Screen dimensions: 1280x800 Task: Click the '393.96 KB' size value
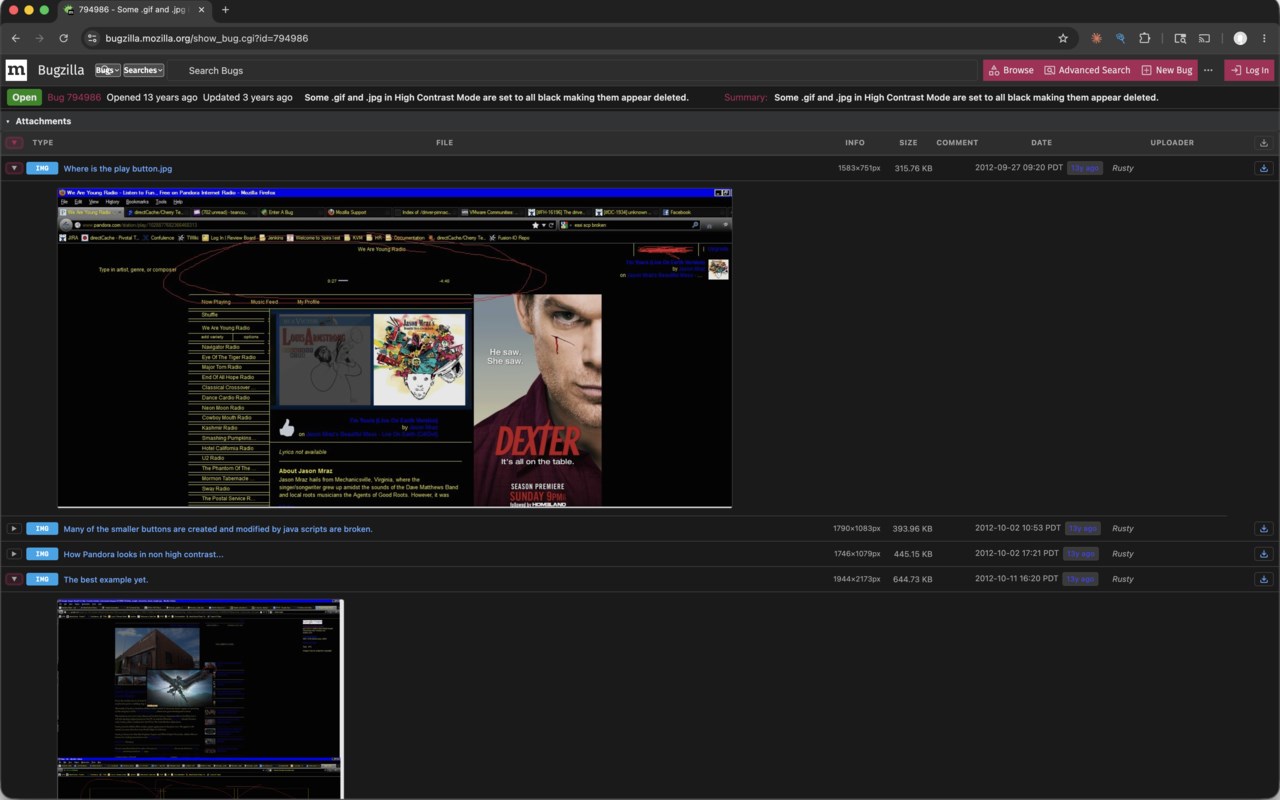913,529
